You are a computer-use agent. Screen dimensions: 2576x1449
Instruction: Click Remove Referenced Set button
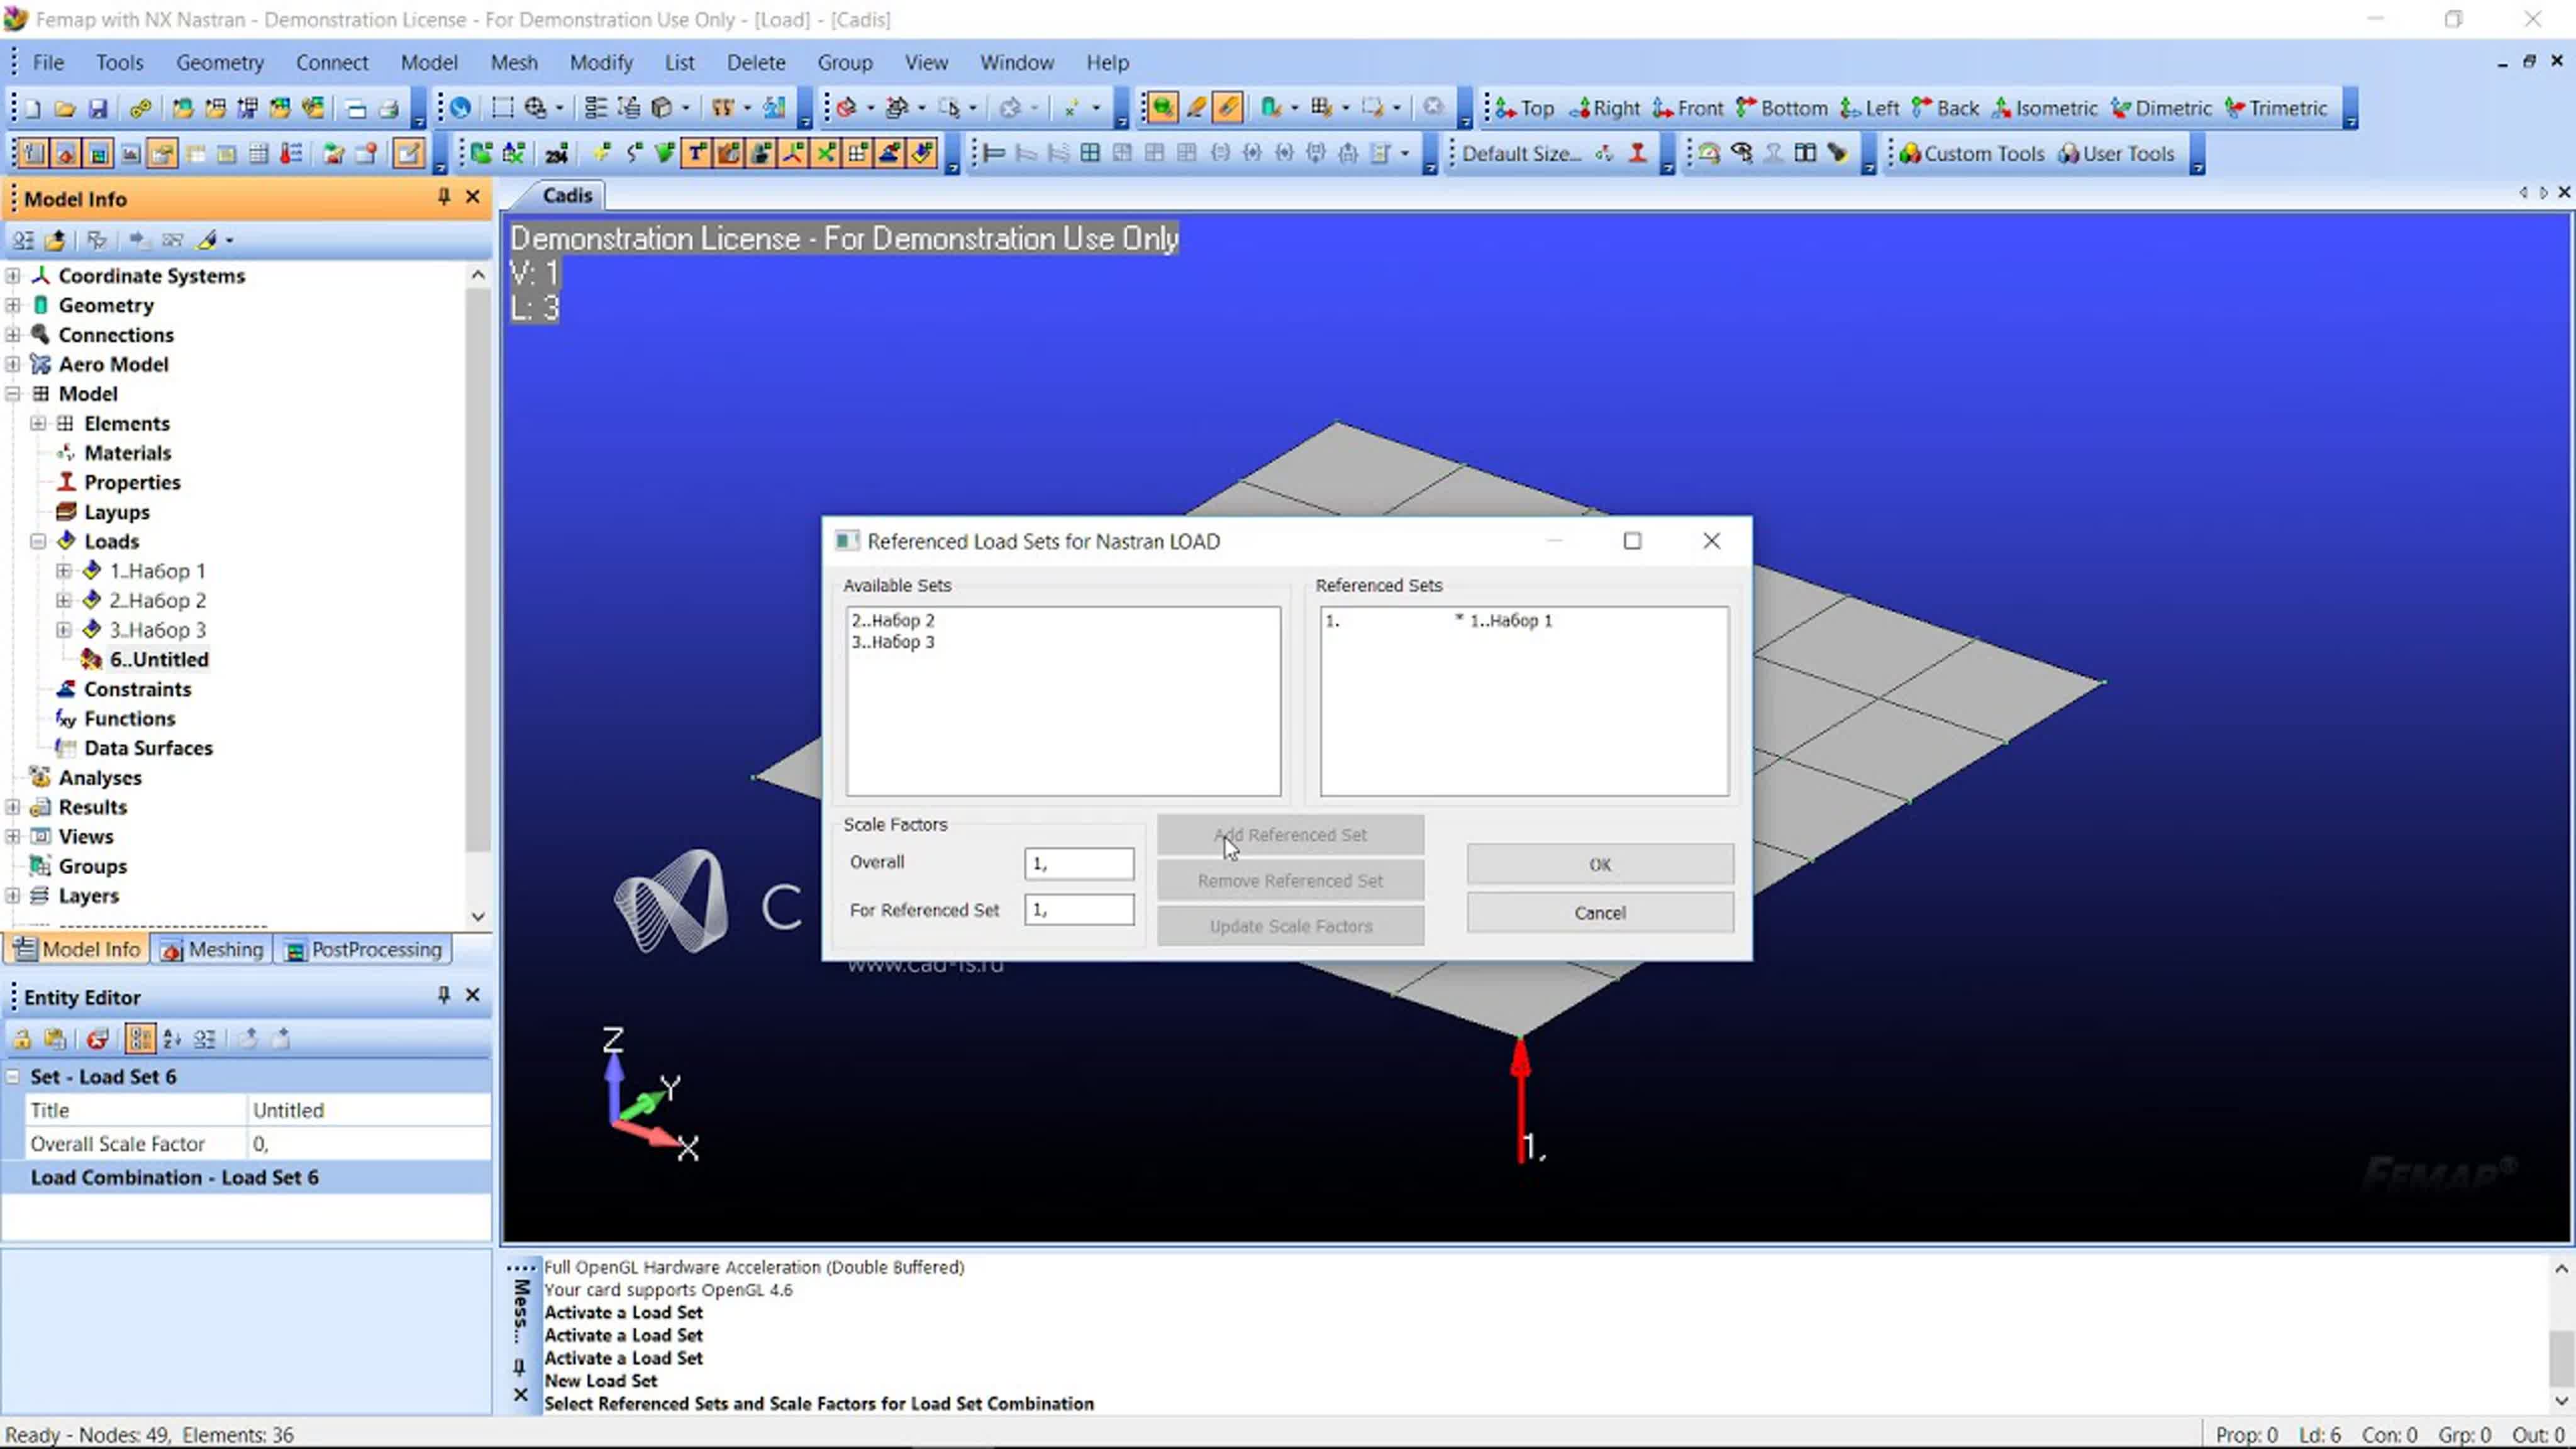coord(1290,880)
